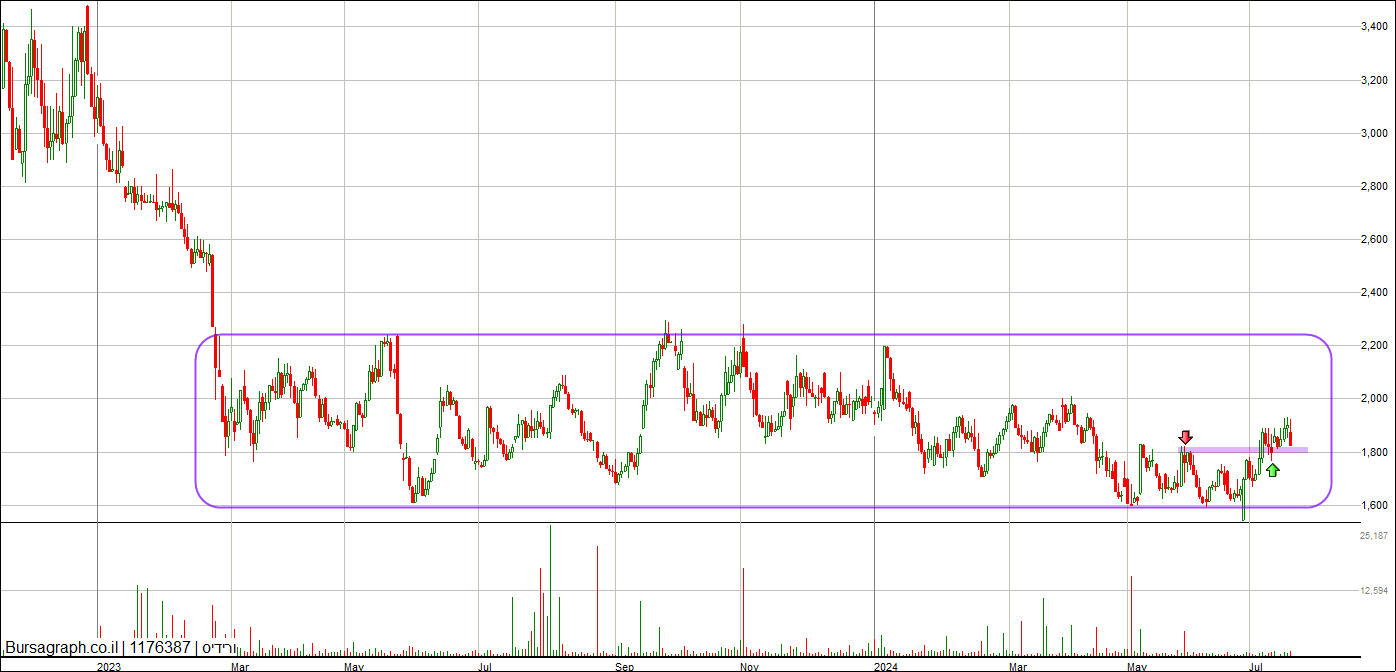Click the 2023 year label on time axis
The image size is (1396, 672).
pyautogui.click(x=109, y=665)
